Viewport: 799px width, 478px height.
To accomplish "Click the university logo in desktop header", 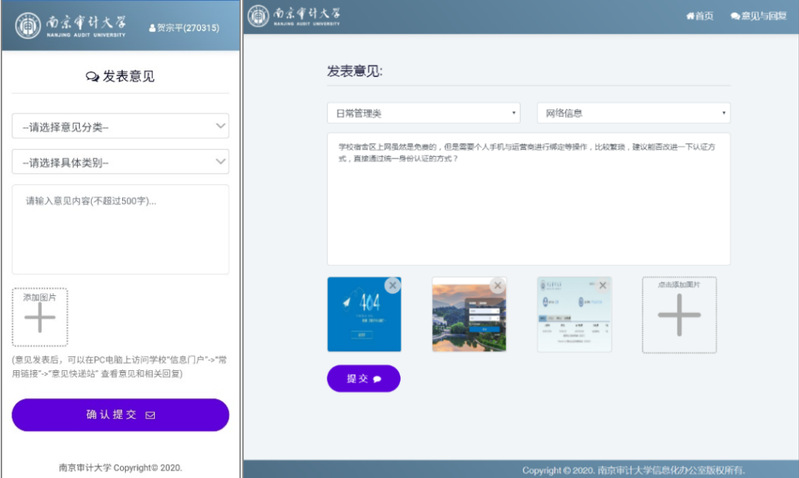I will coord(299,16).
